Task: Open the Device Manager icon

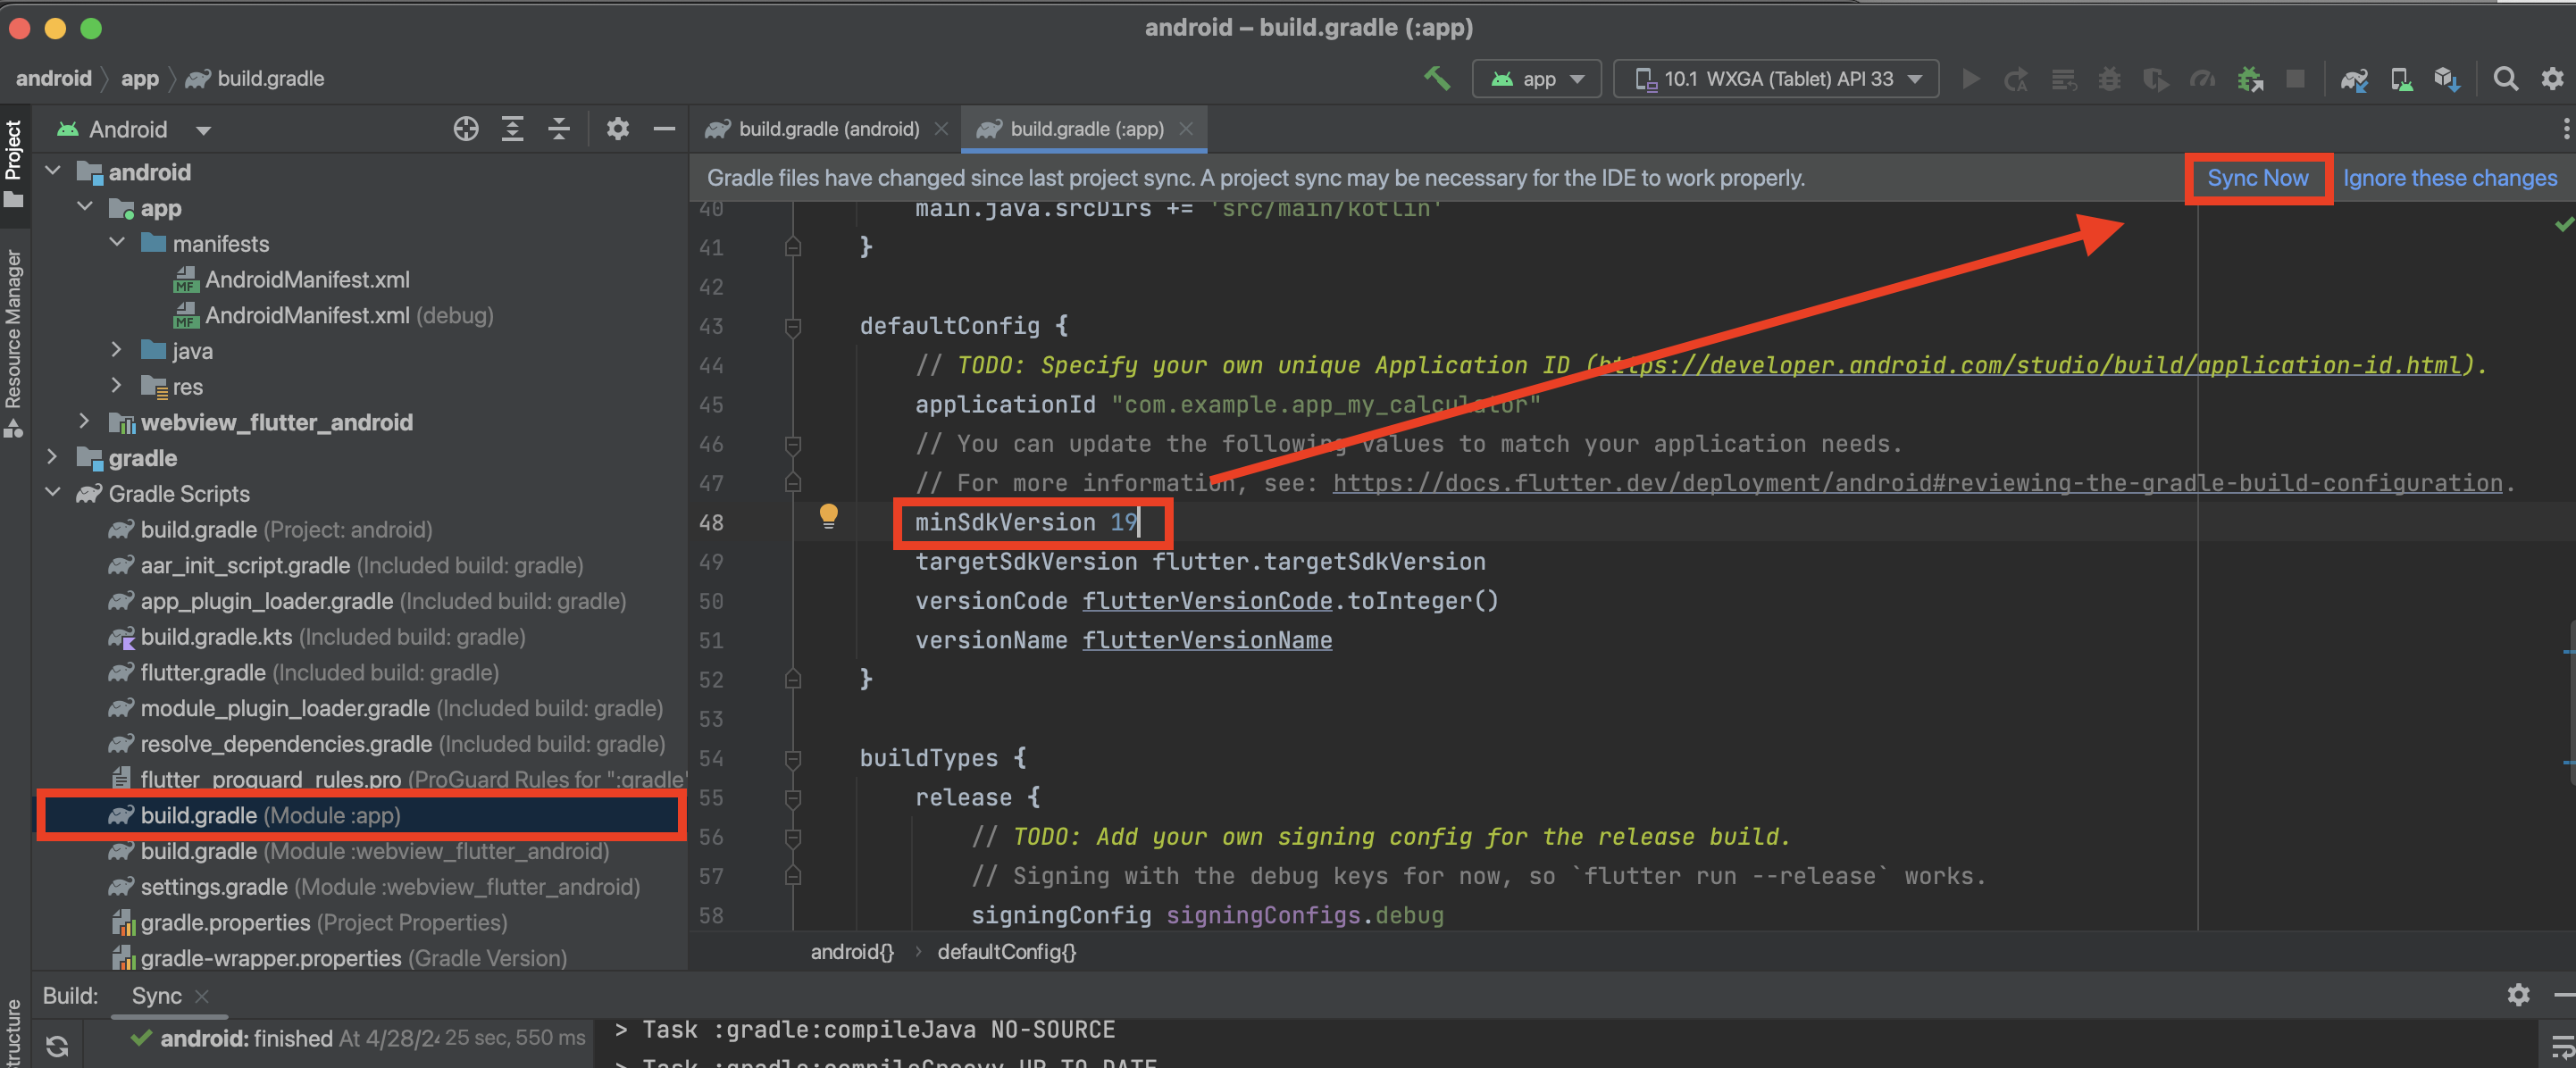Action: click(x=2400, y=78)
